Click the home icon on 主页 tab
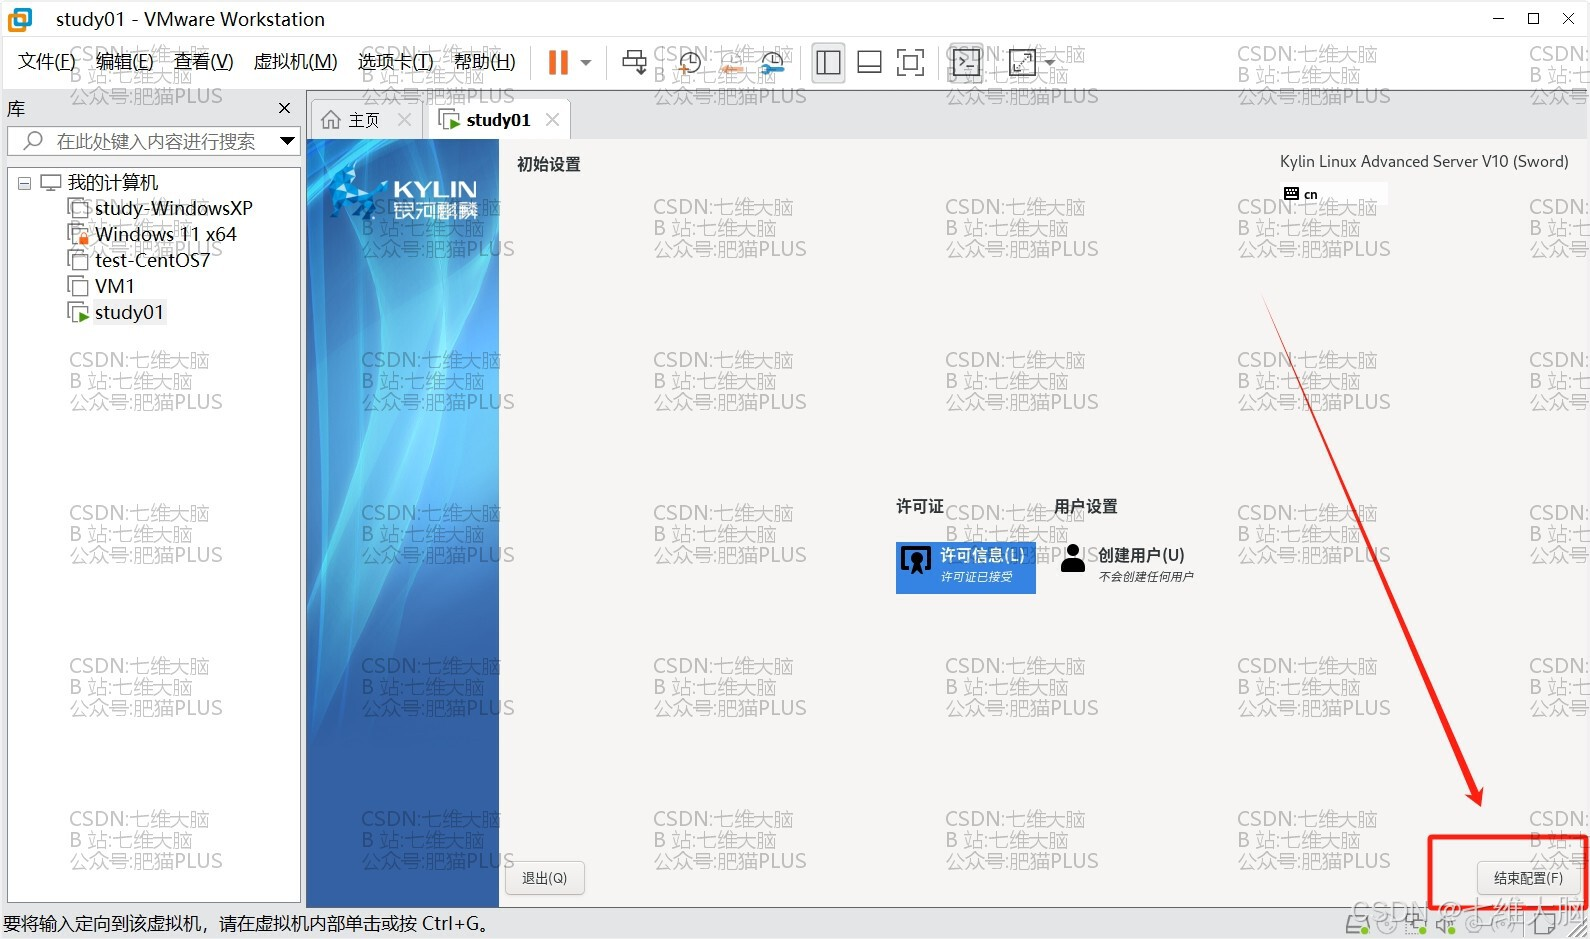 coord(331,120)
